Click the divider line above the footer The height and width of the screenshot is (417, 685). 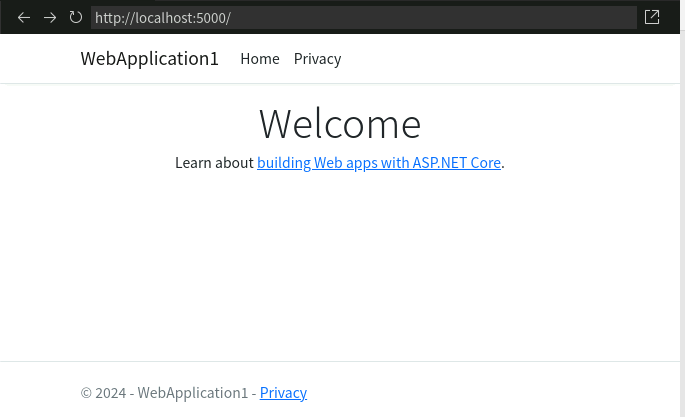click(x=340, y=361)
